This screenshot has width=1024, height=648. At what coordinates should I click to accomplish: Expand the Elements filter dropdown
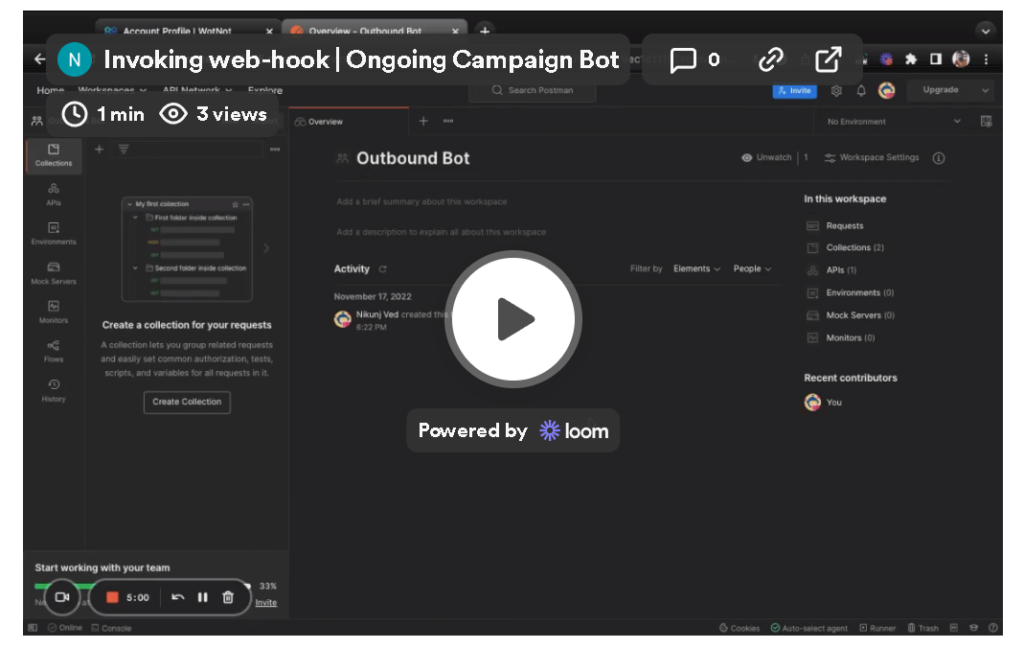pyautogui.click(x=696, y=269)
